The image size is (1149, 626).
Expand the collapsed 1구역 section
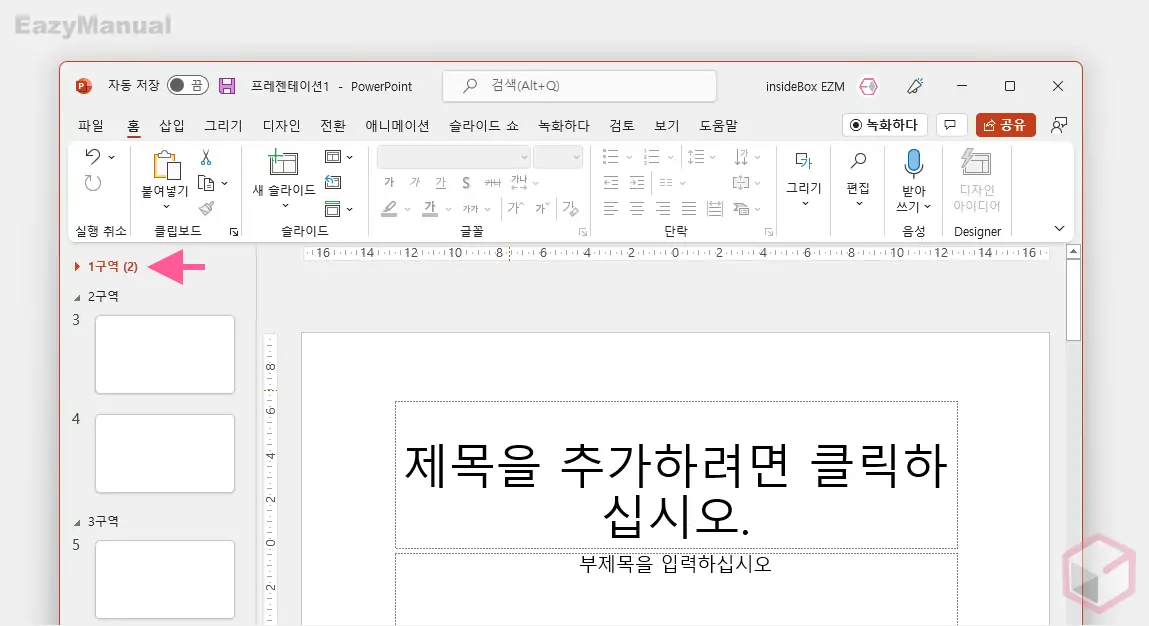pos(77,267)
